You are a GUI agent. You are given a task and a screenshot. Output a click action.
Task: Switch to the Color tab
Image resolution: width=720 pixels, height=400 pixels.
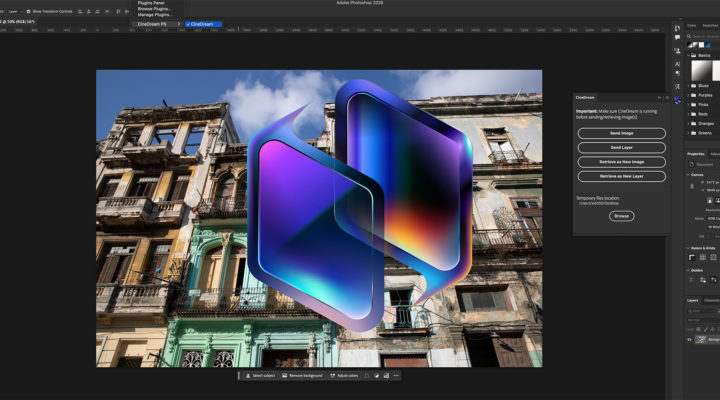pyautogui.click(x=692, y=26)
